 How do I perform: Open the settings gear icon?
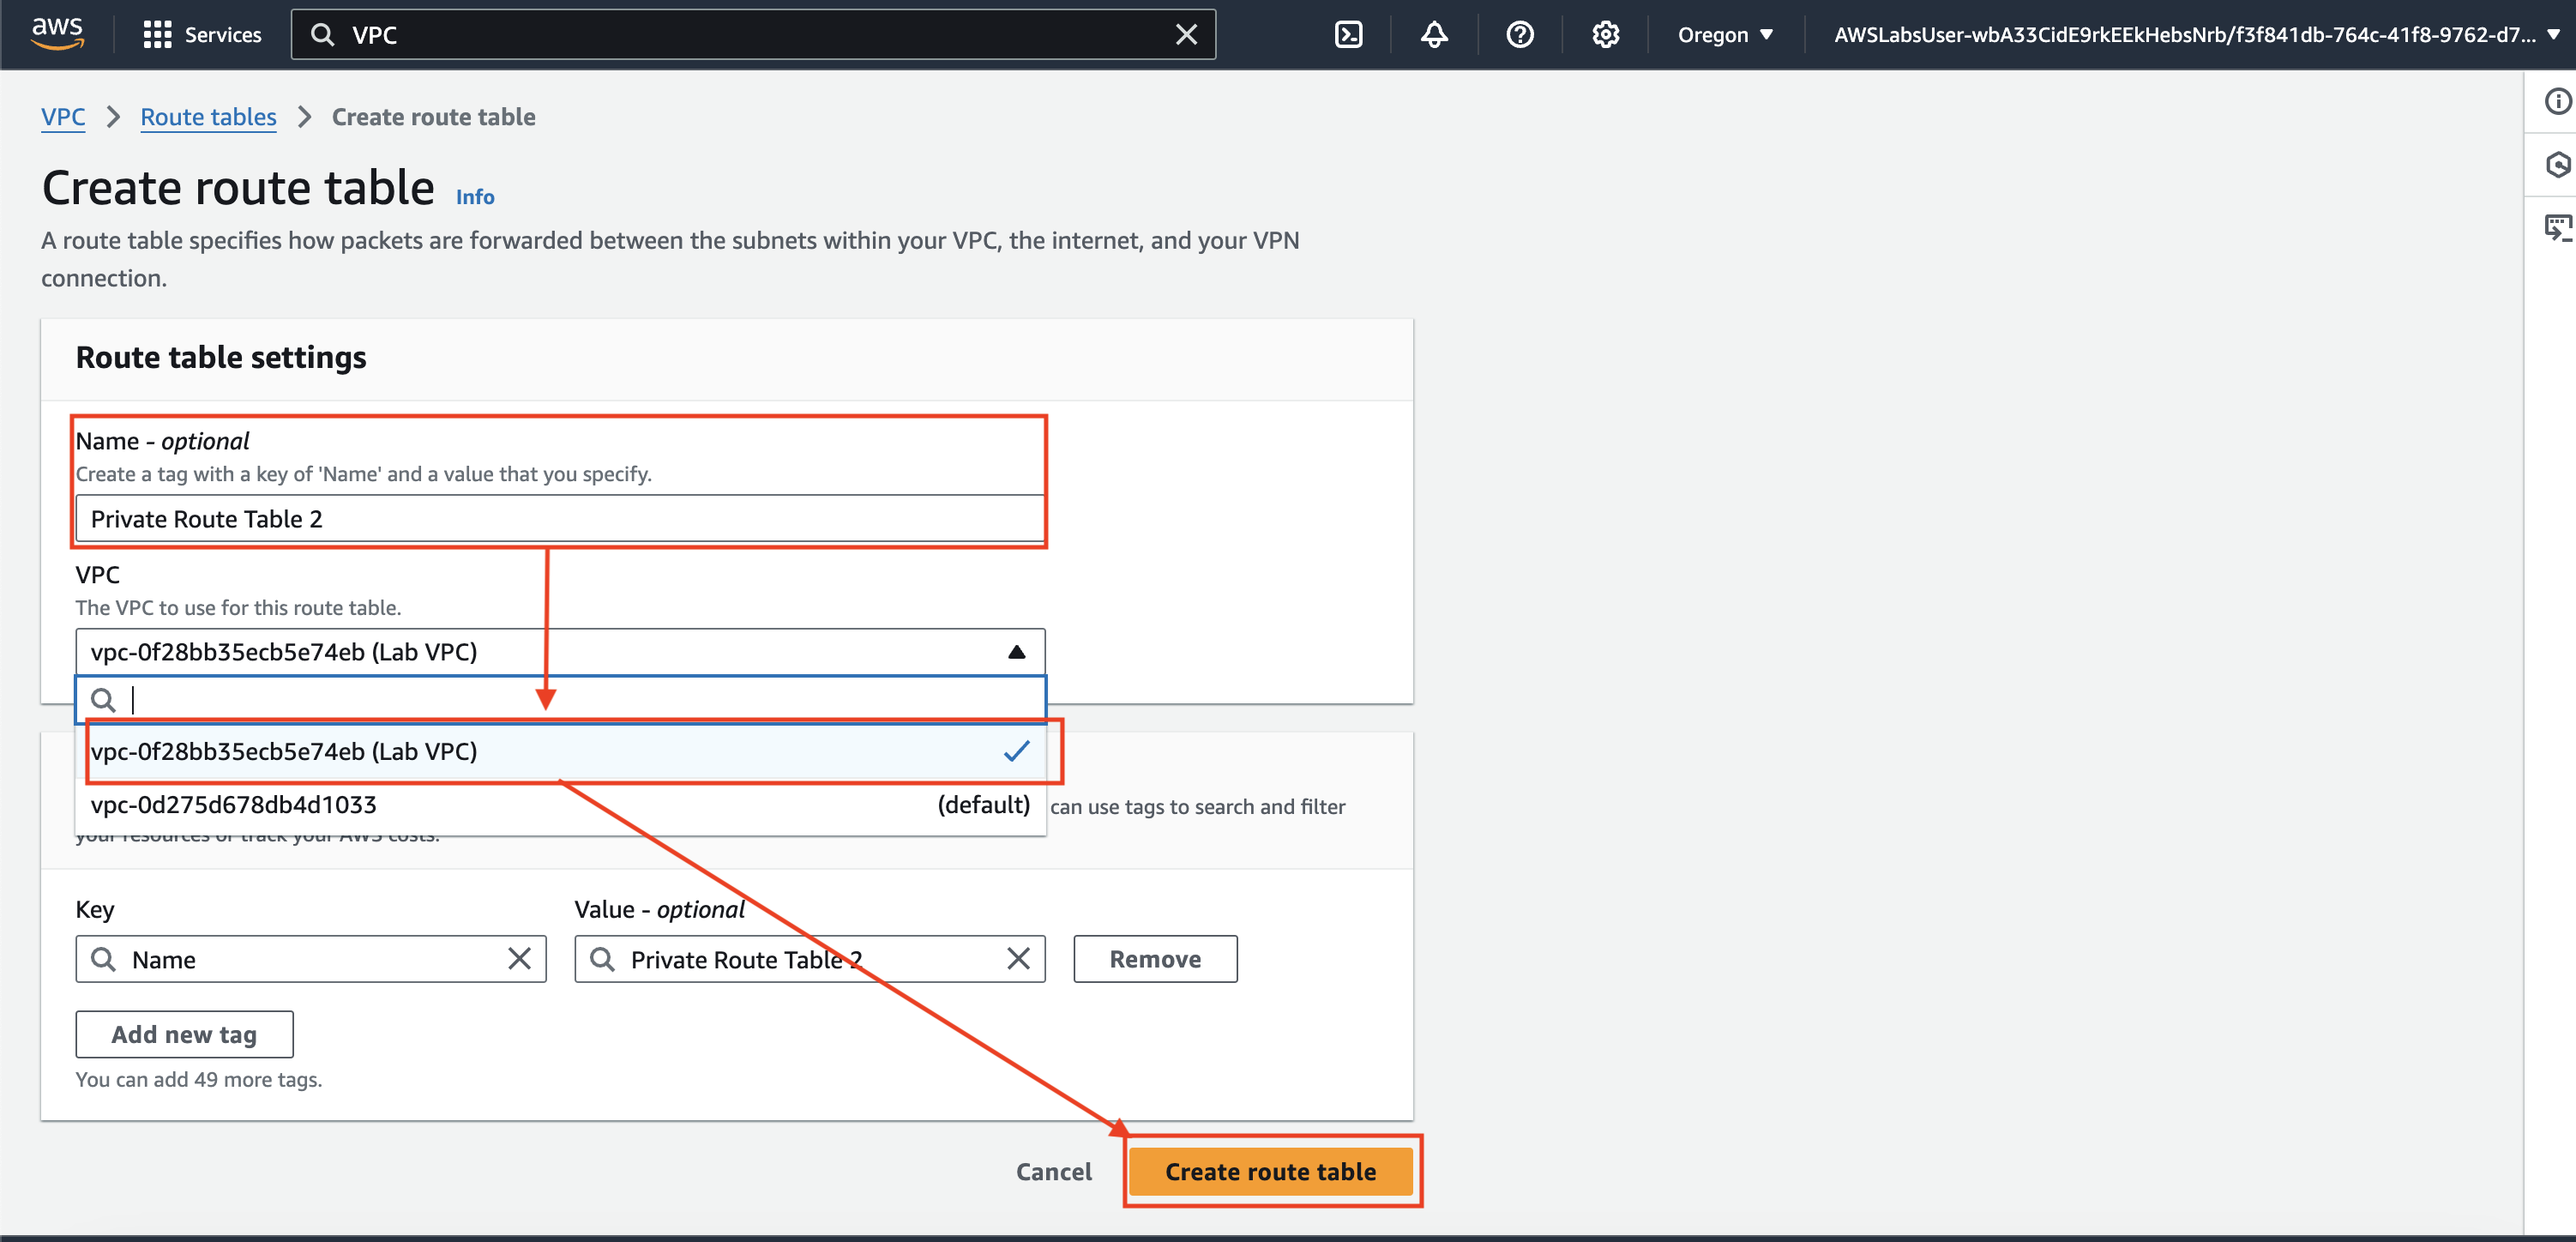[1604, 35]
